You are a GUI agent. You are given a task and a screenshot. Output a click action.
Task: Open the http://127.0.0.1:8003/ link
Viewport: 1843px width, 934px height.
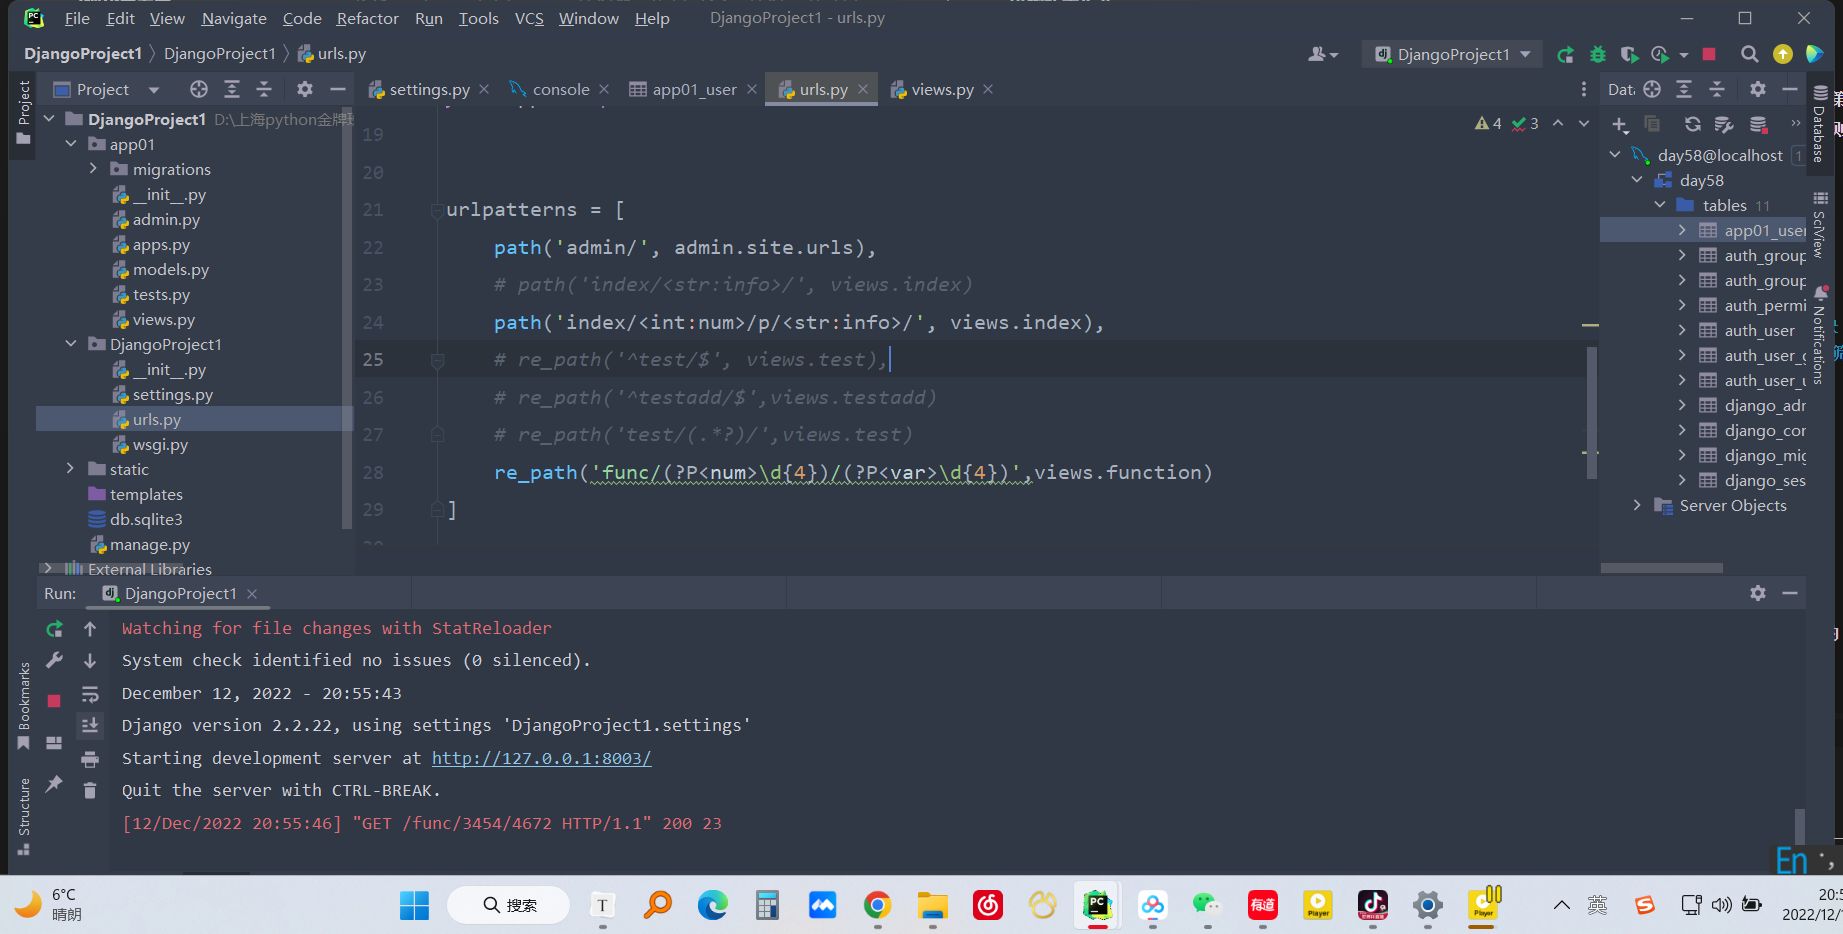click(x=541, y=758)
